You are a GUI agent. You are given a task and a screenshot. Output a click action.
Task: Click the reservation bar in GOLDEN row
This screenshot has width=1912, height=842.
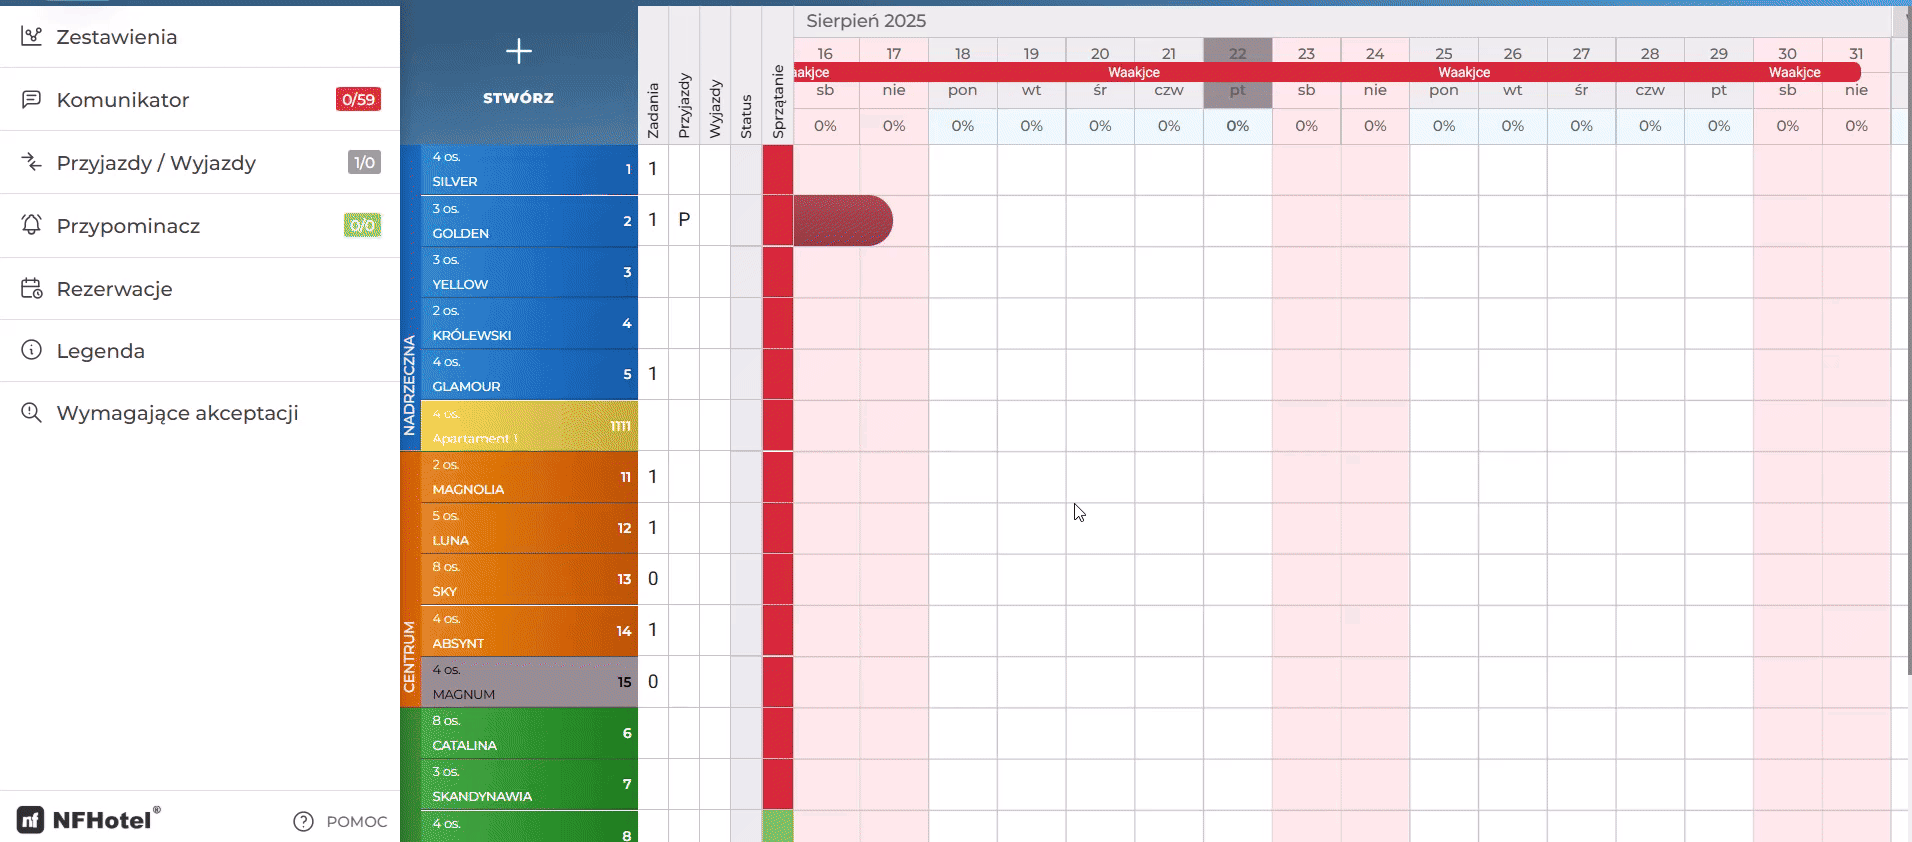click(x=843, y=220)
